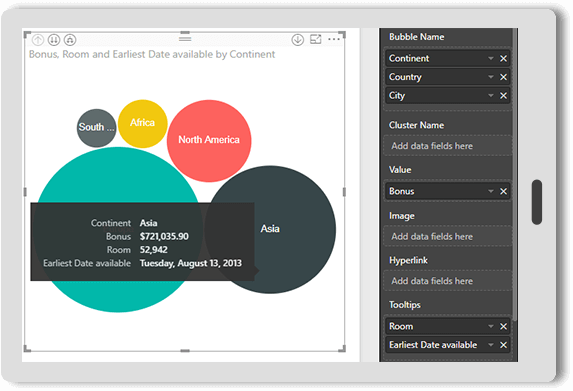Open the Continent field dropdown arrow

[x=491, y=58]
